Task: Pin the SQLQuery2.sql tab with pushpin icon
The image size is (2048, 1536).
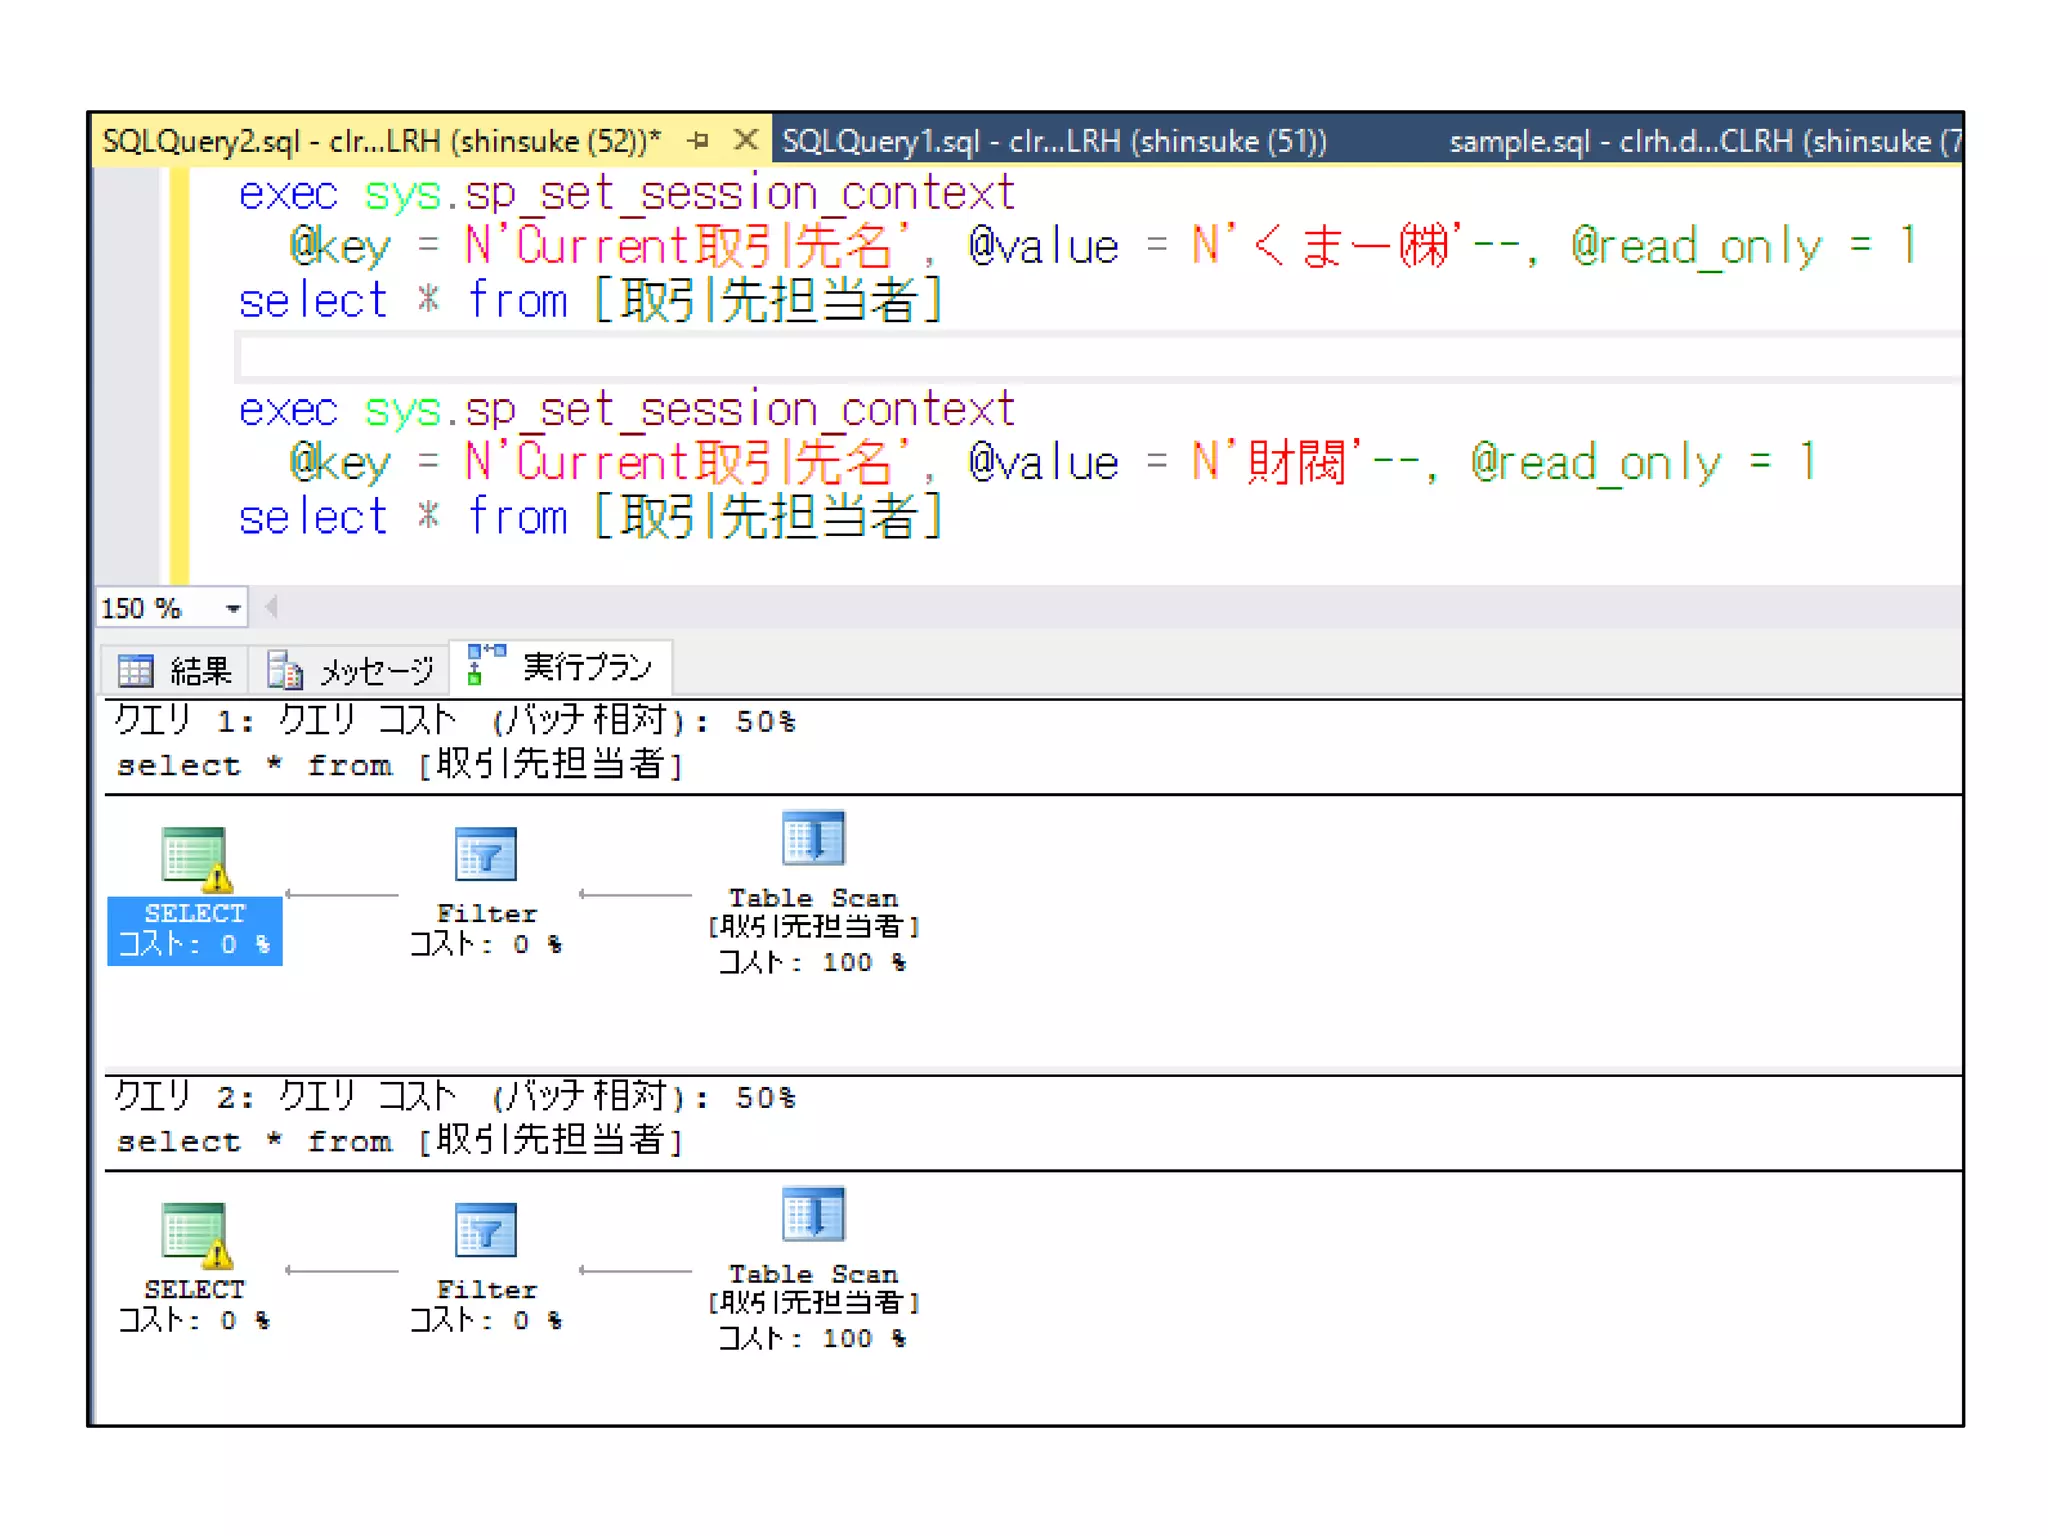Action: [699, 141]
